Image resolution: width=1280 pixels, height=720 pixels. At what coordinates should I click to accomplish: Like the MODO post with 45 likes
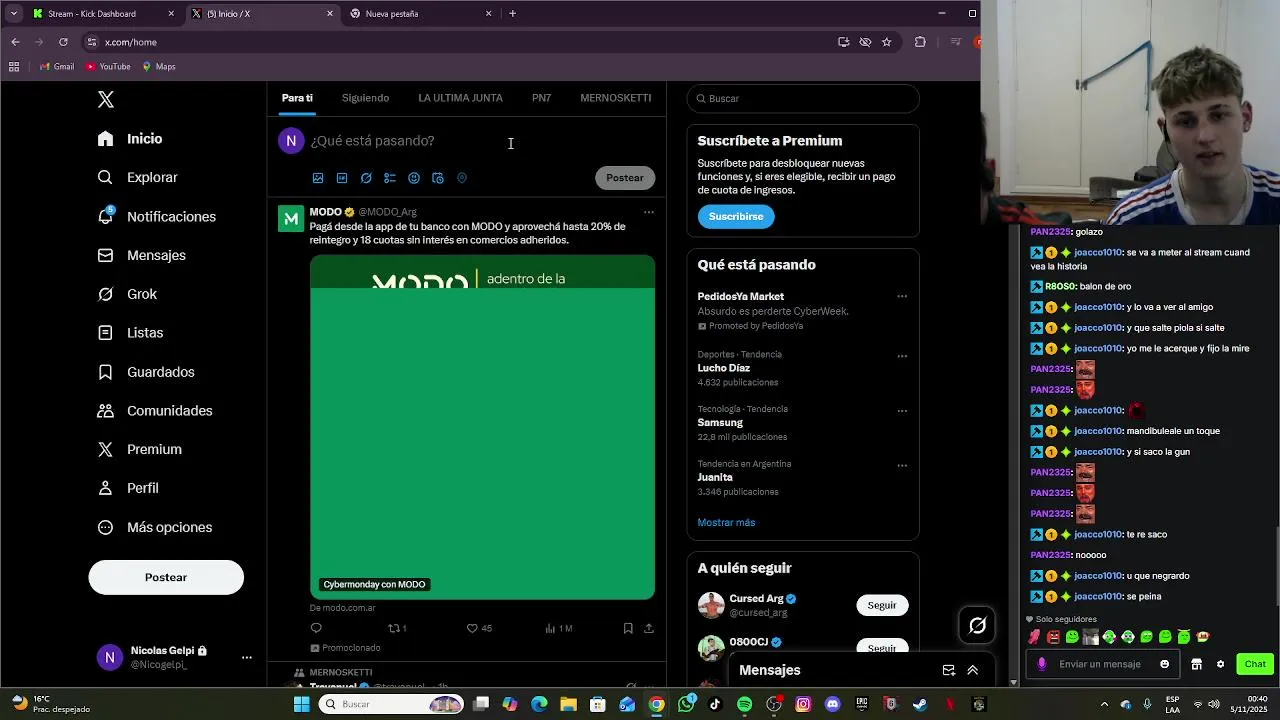pos(479,628)
